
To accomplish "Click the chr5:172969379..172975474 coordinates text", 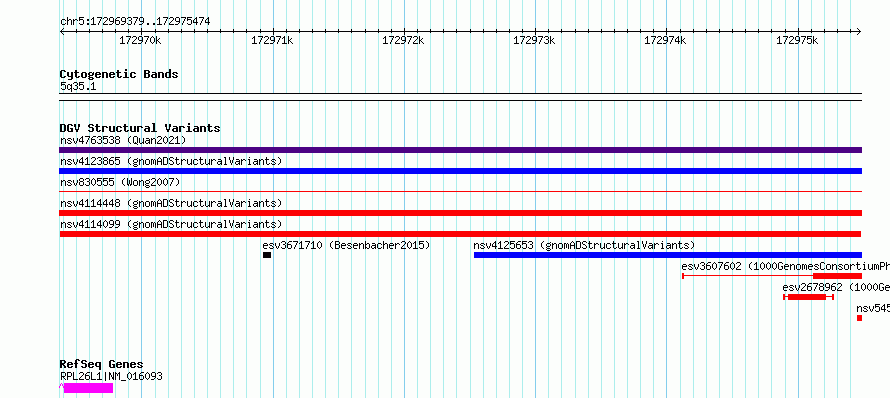I will [x=135, y=22].
